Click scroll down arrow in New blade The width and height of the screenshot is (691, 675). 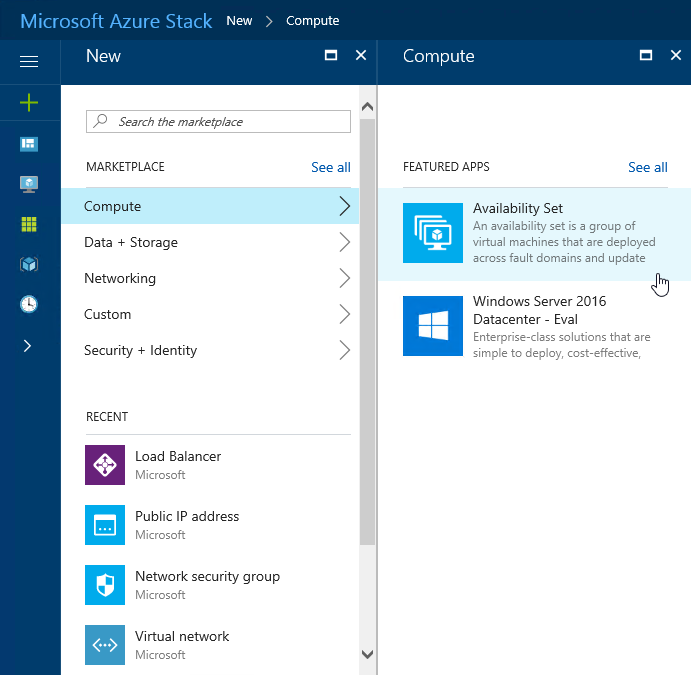pos(367,654)
